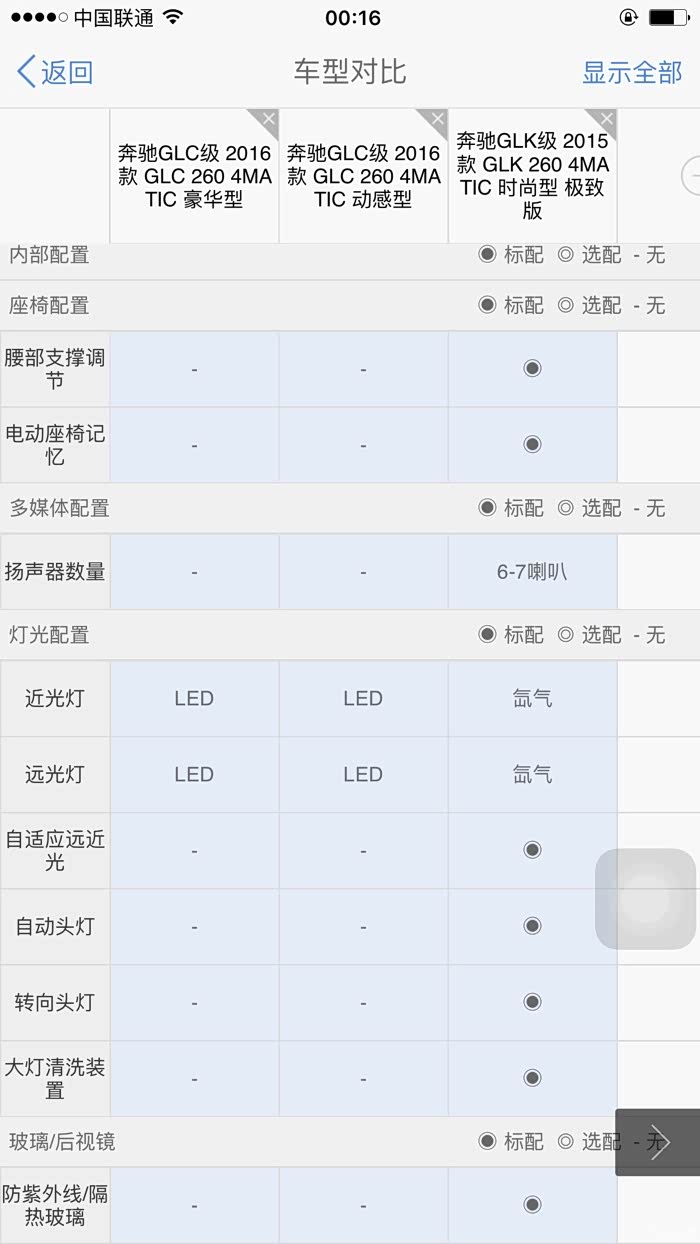
Task: Collapse the 座椅配置 section header
Action: pos(50,306)
